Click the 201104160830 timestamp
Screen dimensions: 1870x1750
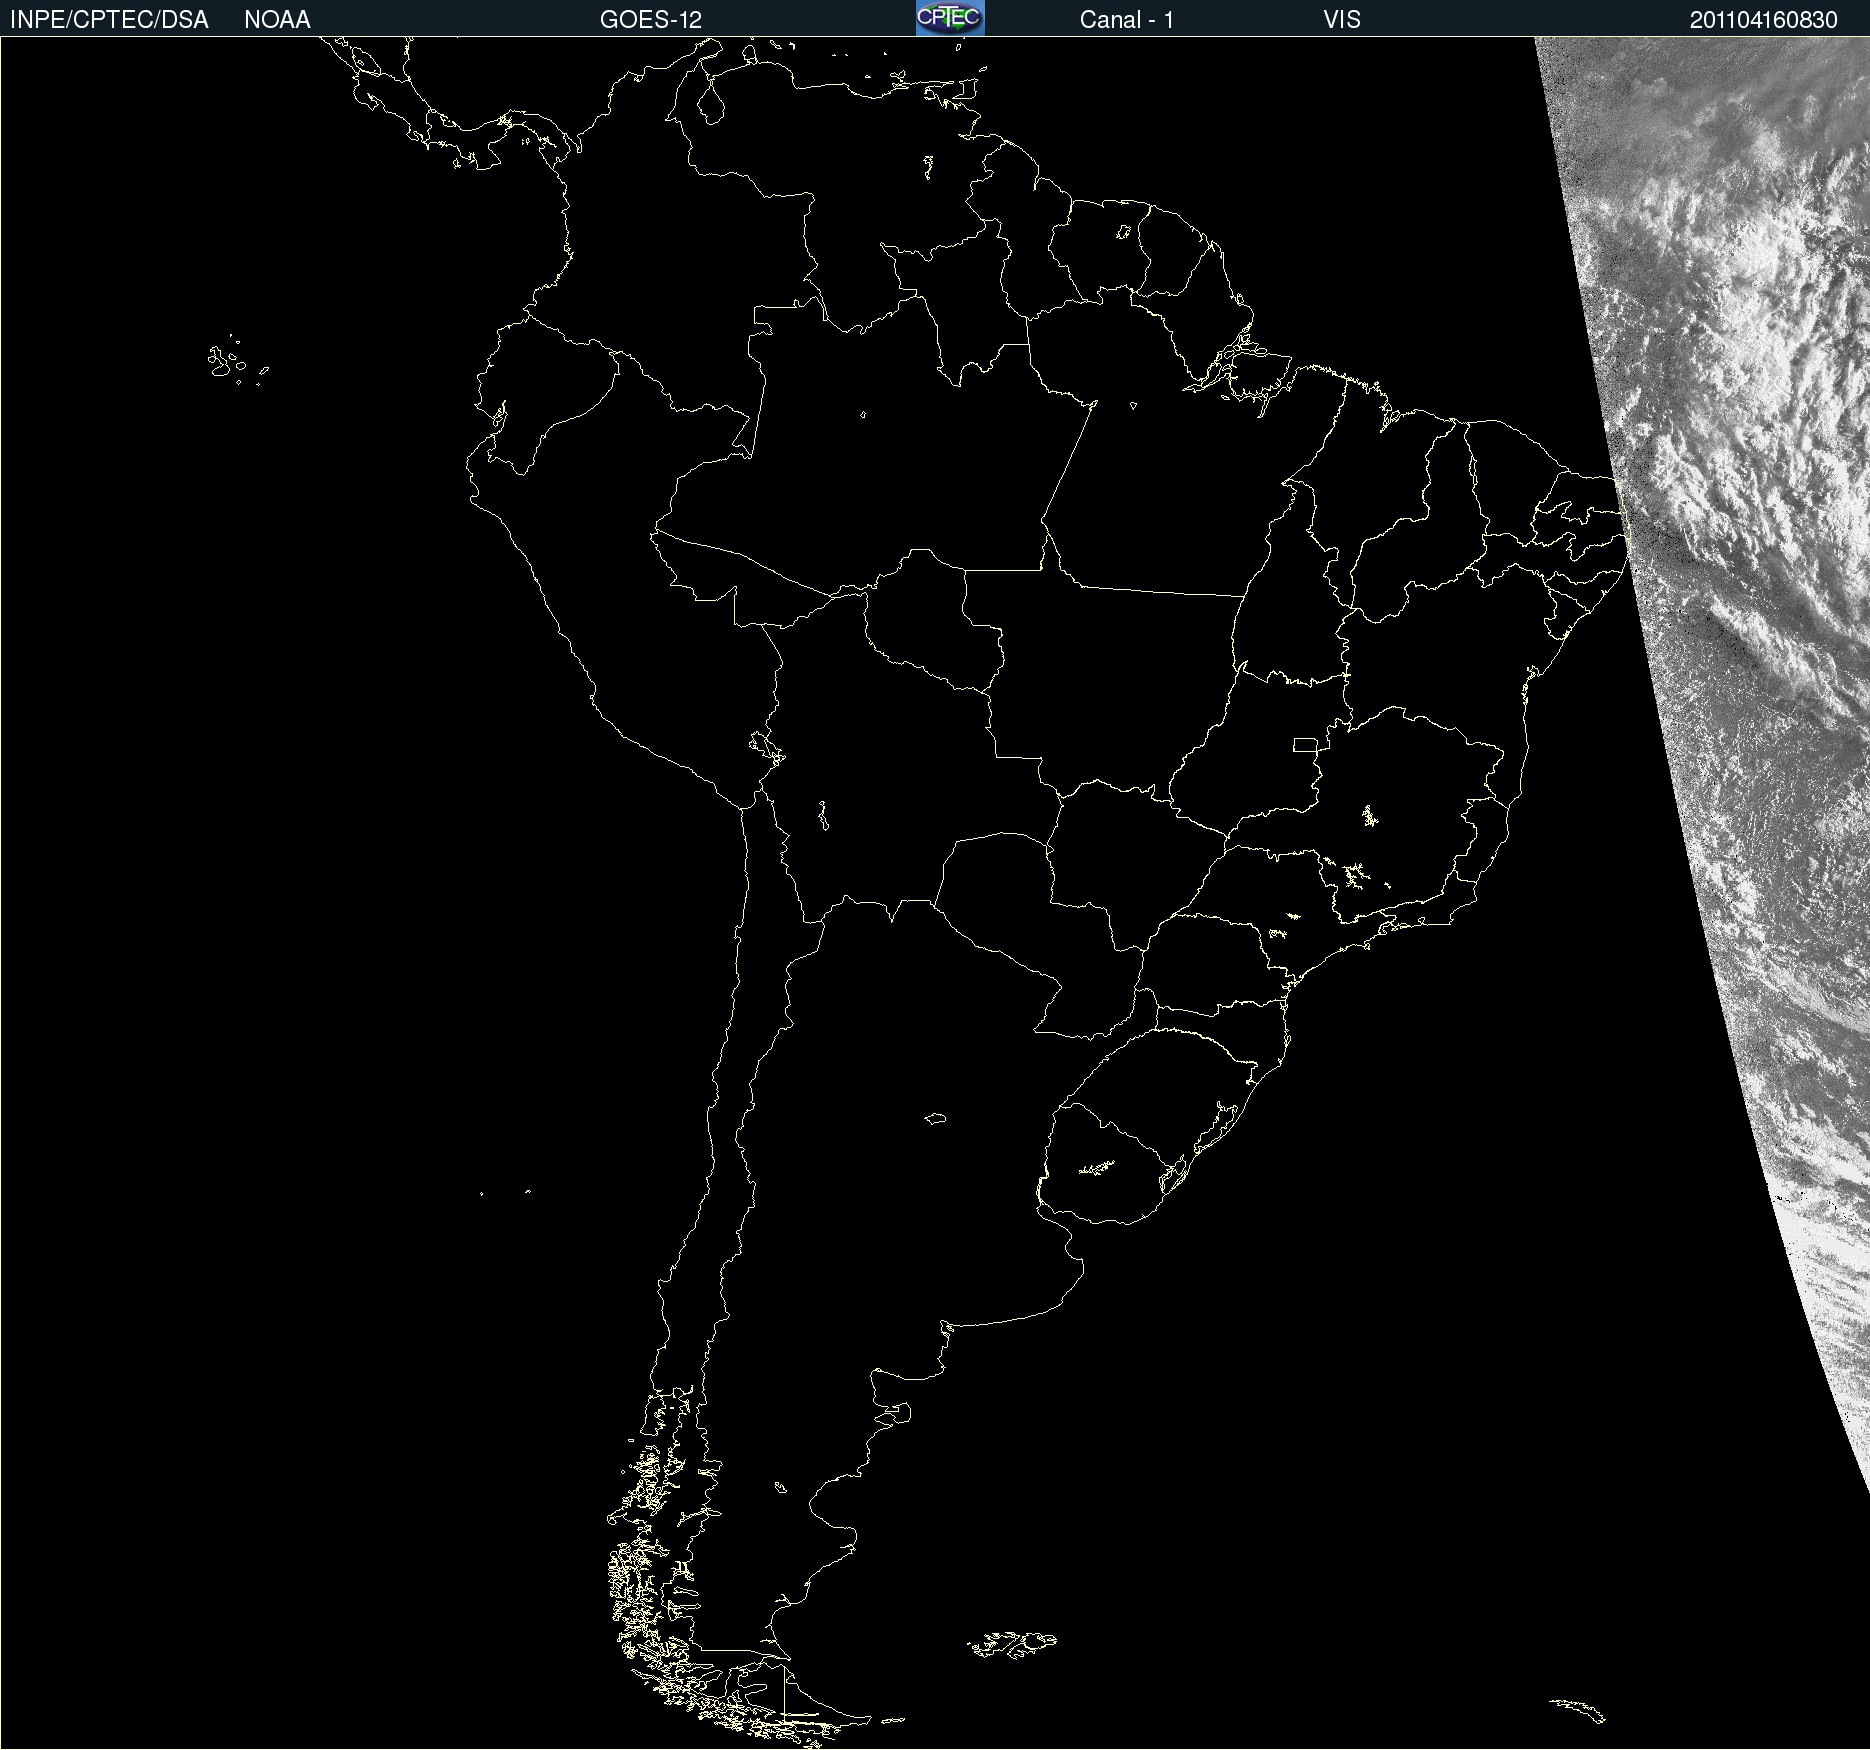[1764, 20]
